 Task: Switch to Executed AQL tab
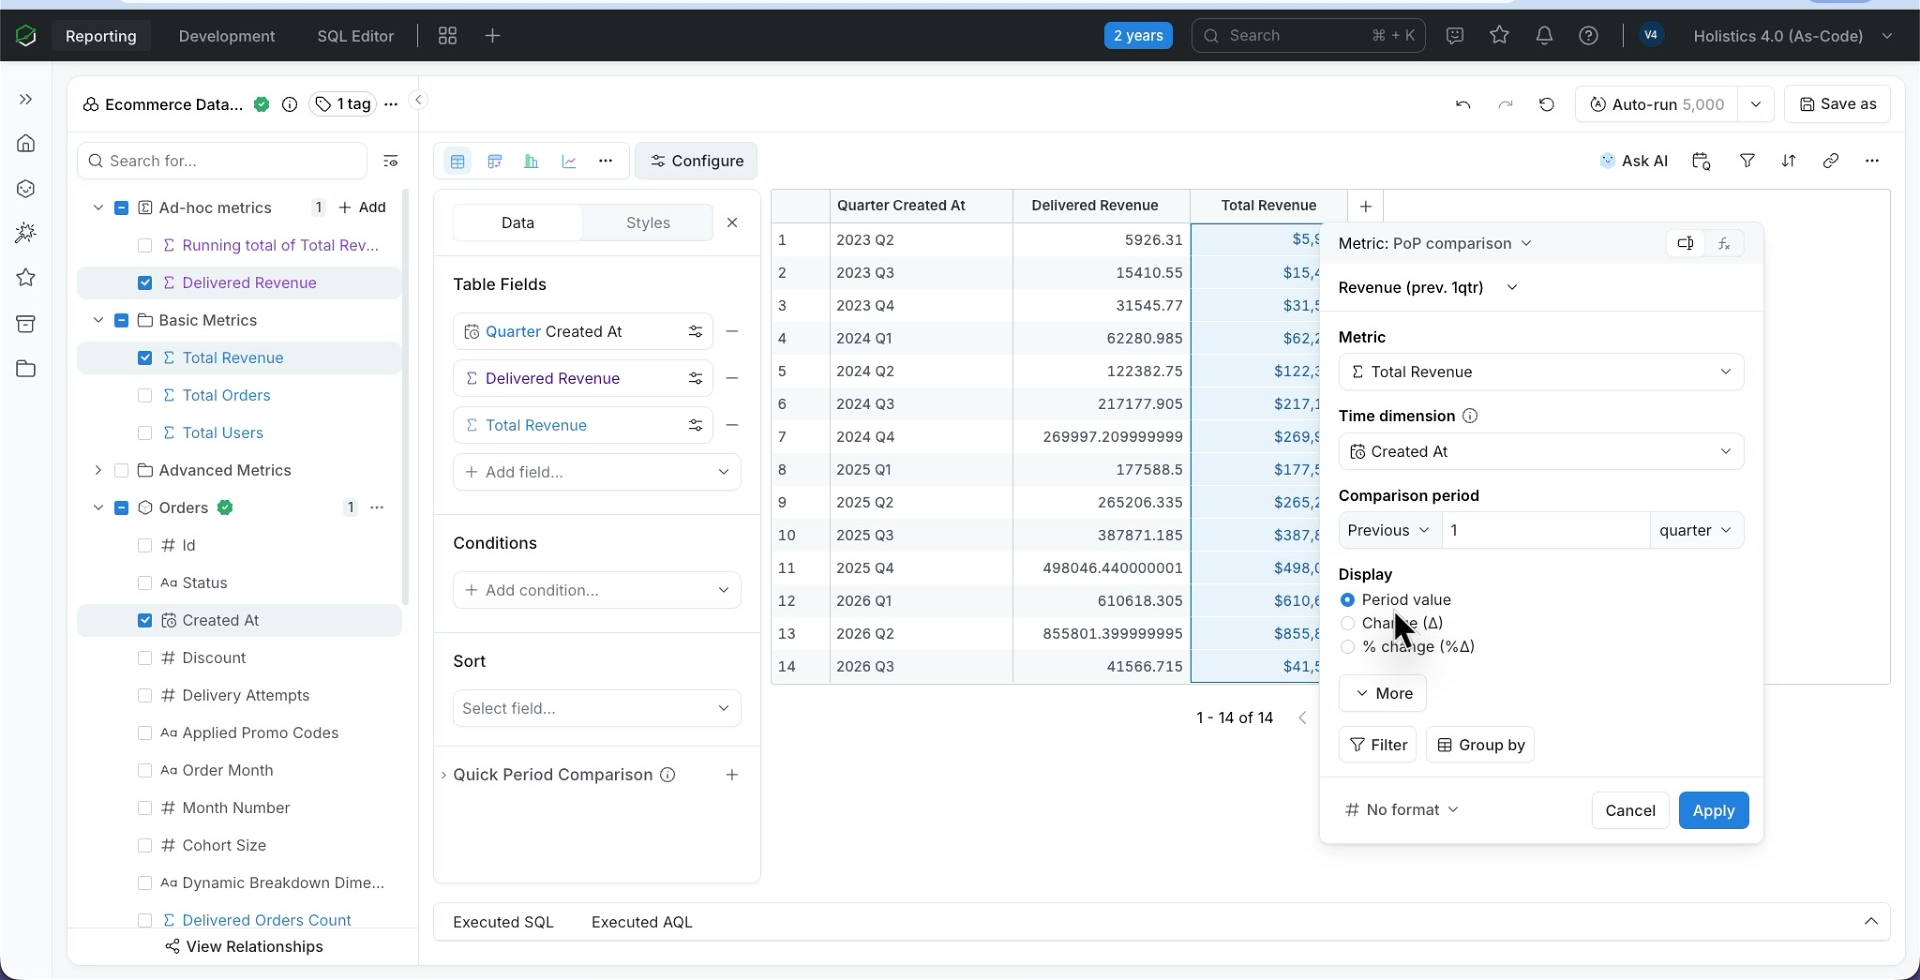642,922
